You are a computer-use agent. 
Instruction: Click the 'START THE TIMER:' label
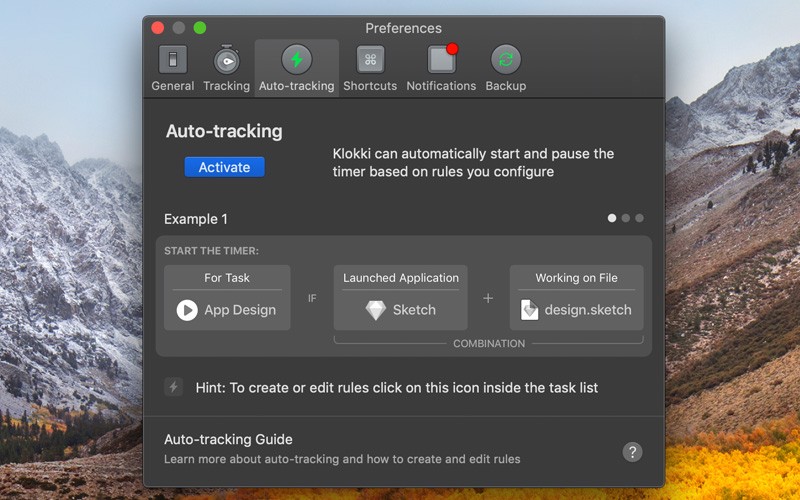coord(211,251)
